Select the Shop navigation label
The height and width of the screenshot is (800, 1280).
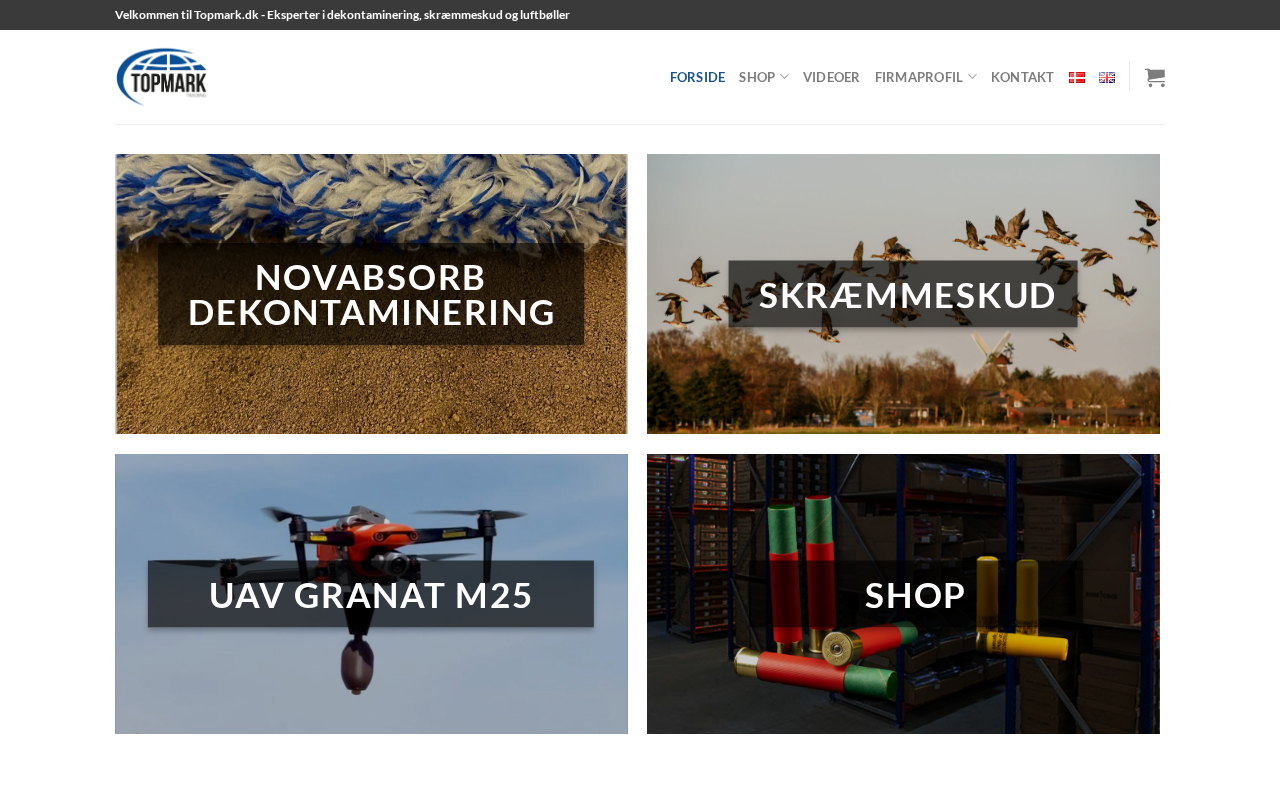(757, 77)
